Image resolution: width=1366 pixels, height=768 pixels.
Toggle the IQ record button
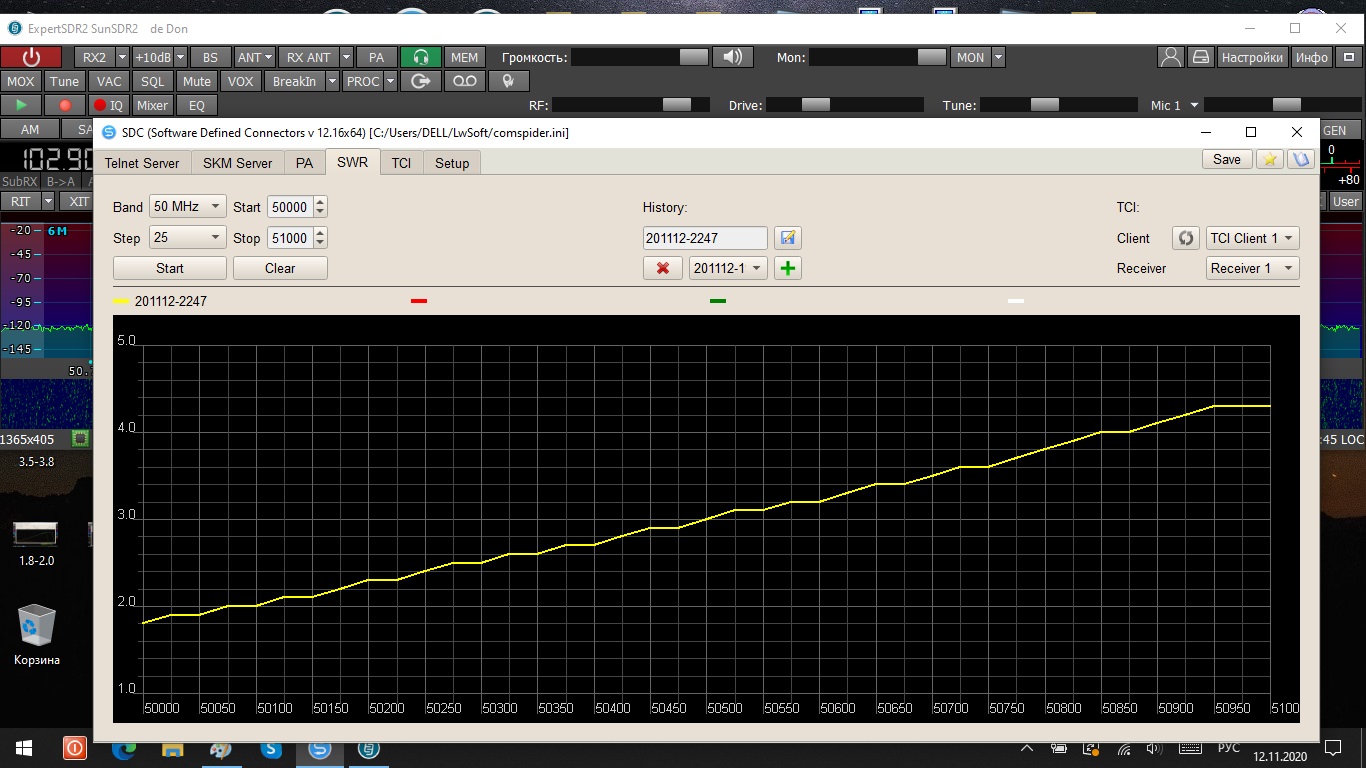[x=108, y=105]
